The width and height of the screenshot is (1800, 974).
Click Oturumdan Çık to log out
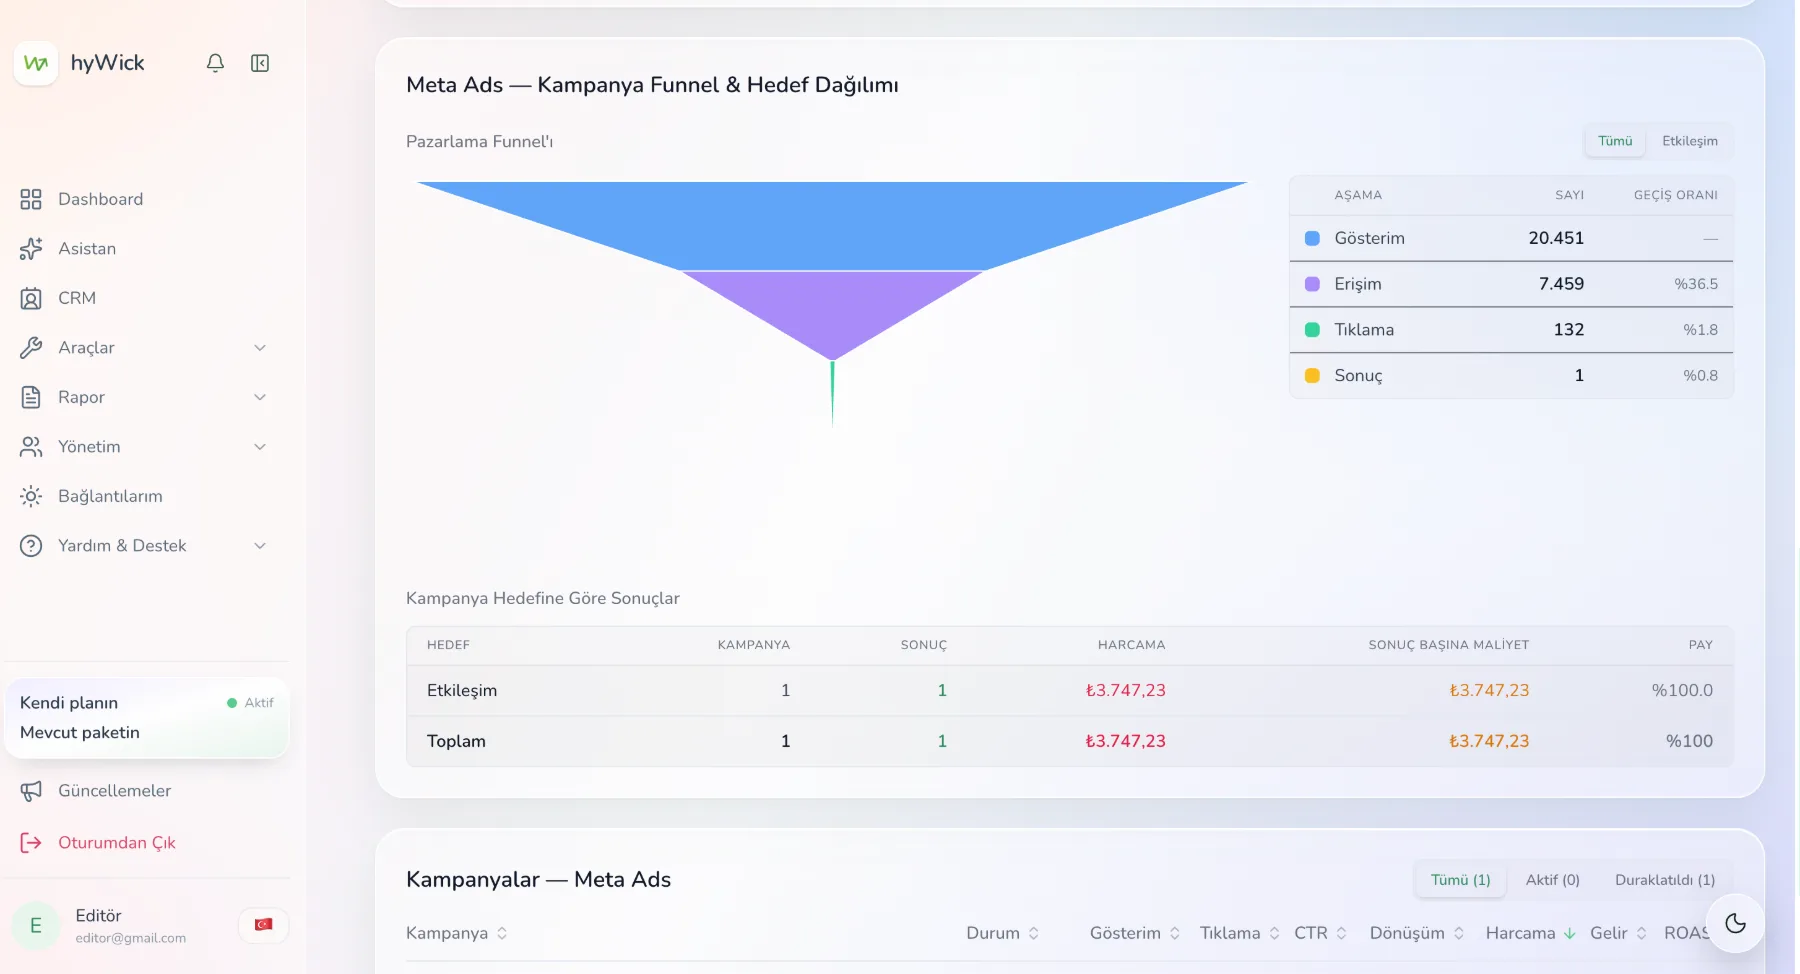pos(117,843)
